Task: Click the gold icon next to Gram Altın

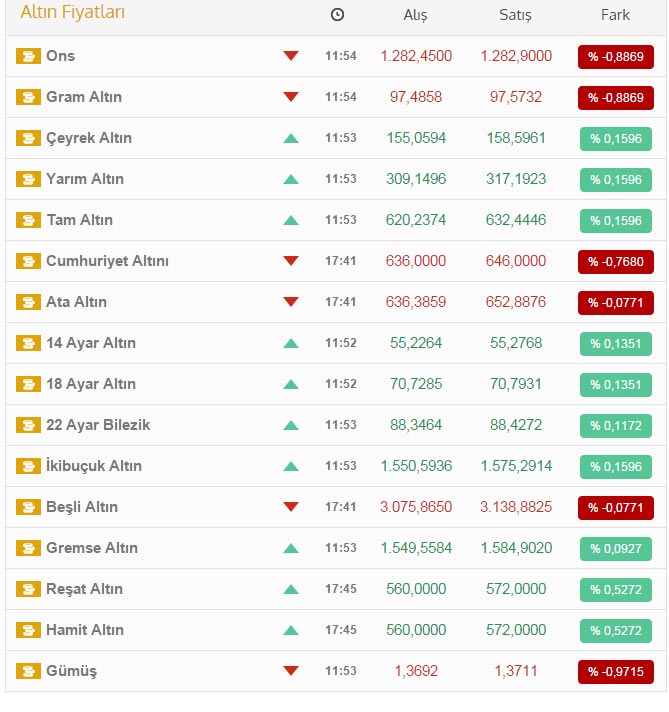Action: pyautogui.click(x=28, y=97)
